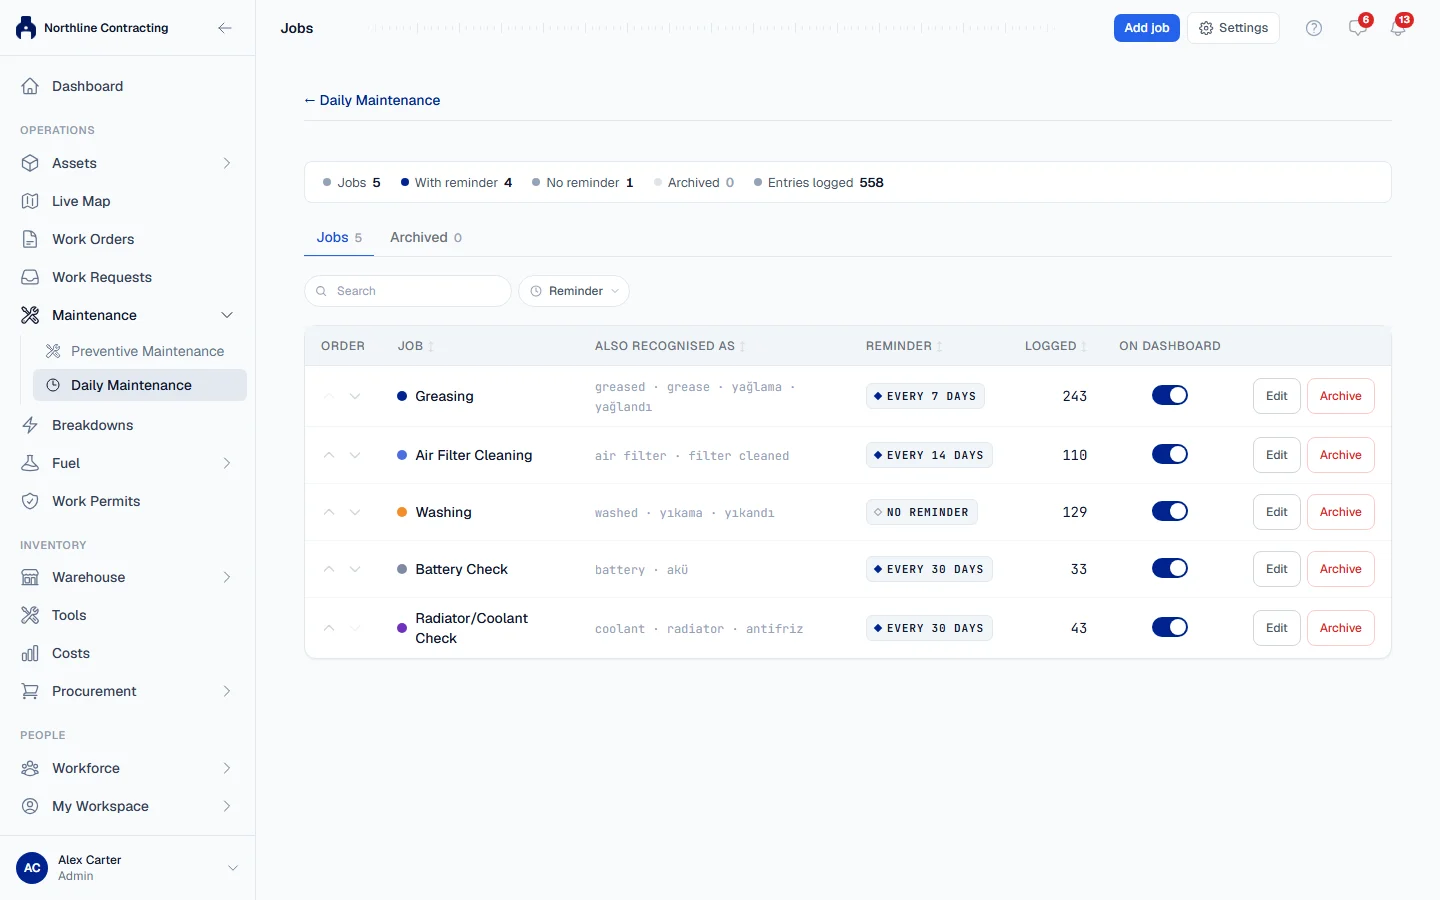
Task: Click the Add job button
Action: [x=1147, y=28]
